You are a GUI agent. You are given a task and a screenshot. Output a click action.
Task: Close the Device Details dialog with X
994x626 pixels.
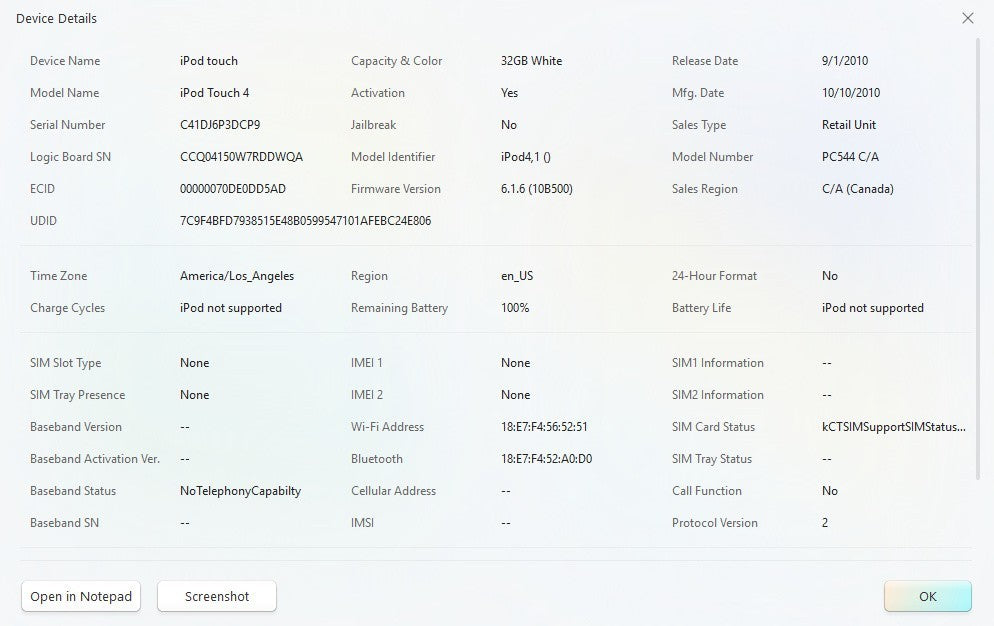coord(967,18)
